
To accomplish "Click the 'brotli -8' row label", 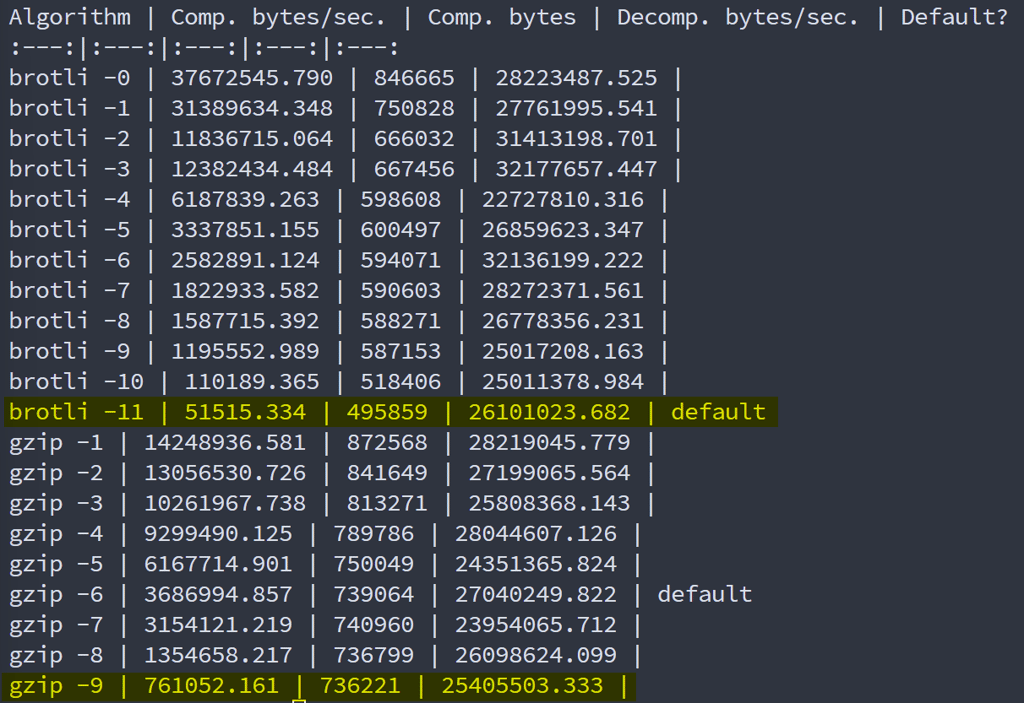I will [x=70, y=321].
